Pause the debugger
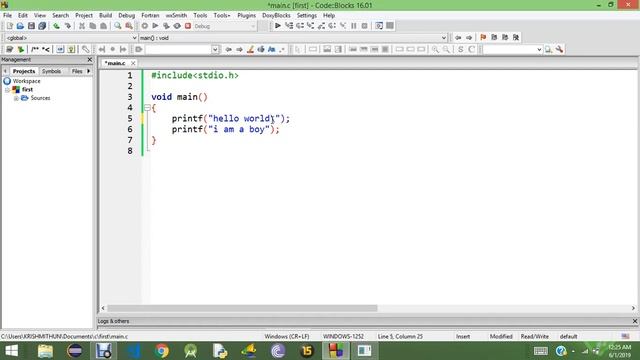The height and width of the screenshot is (360, 640). coord(353,26)
